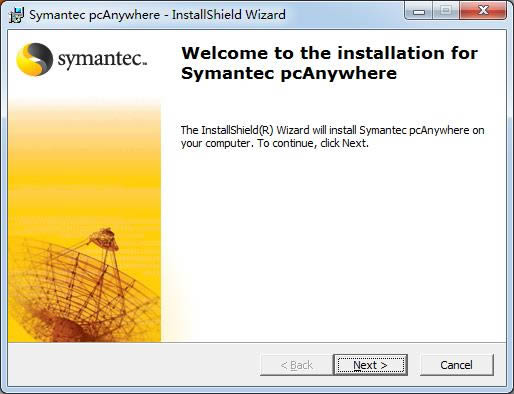Viewport: 514px width, 394px height.
Task: Click the Symantec yellow and black circle logo
Action: point(34,59)
